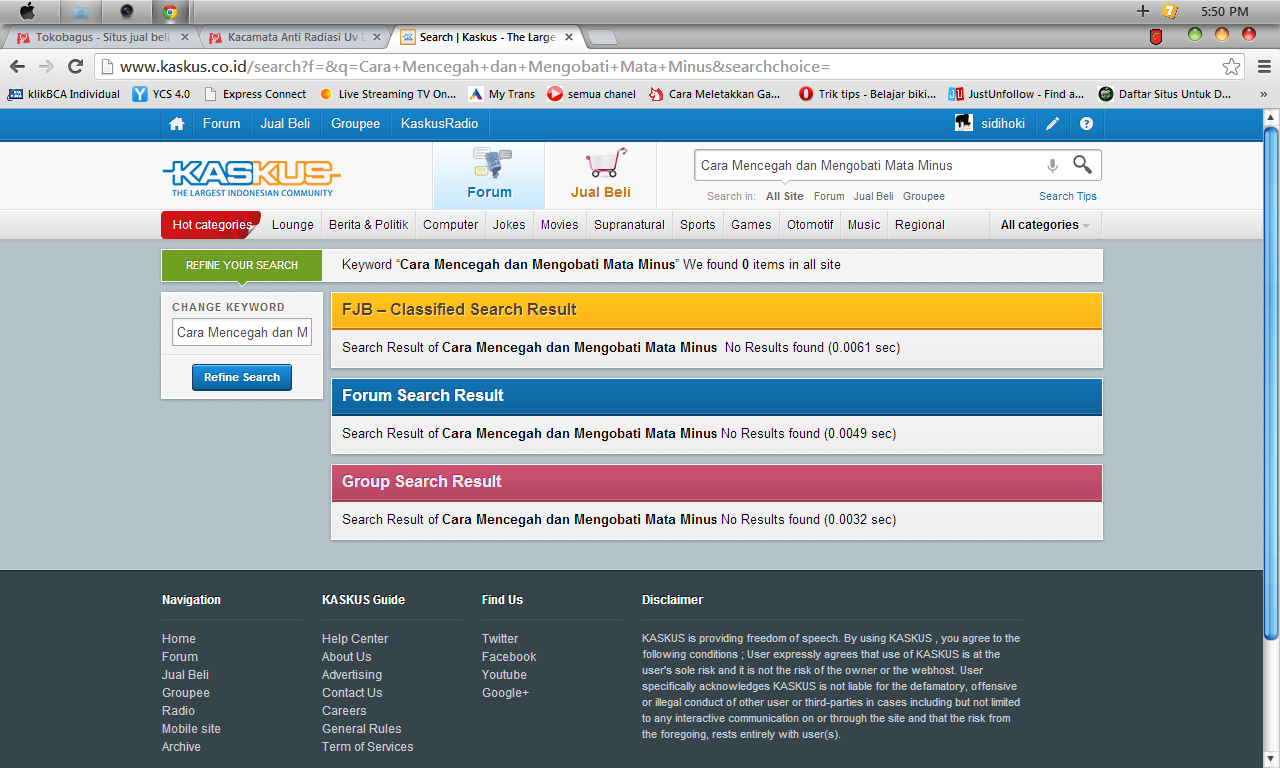Open Express Connect bookmark
This screenshot has height=768, width=1280.
[x=255, y=94]
